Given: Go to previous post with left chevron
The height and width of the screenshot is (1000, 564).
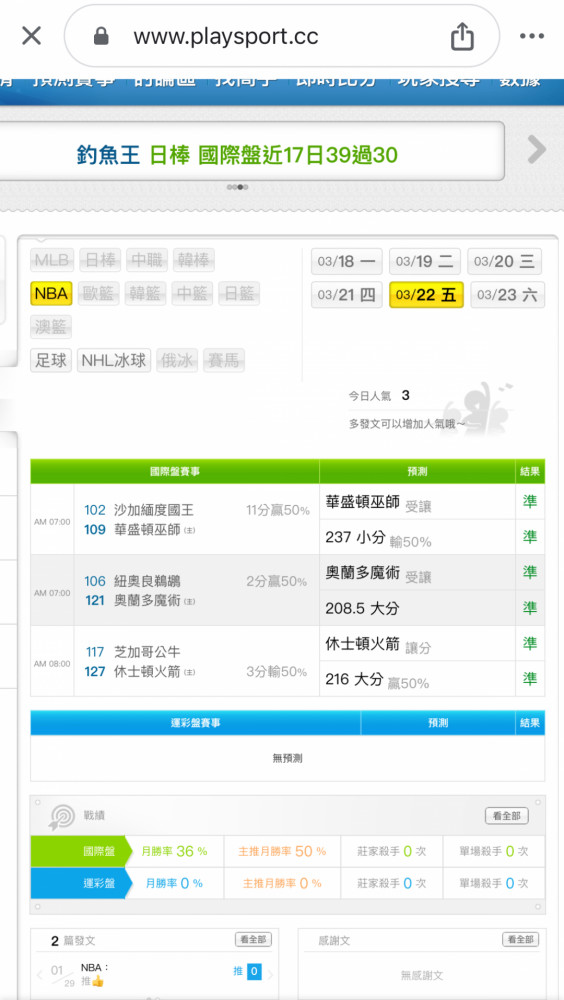Looking at the screenshot, I should coord(40,974).
